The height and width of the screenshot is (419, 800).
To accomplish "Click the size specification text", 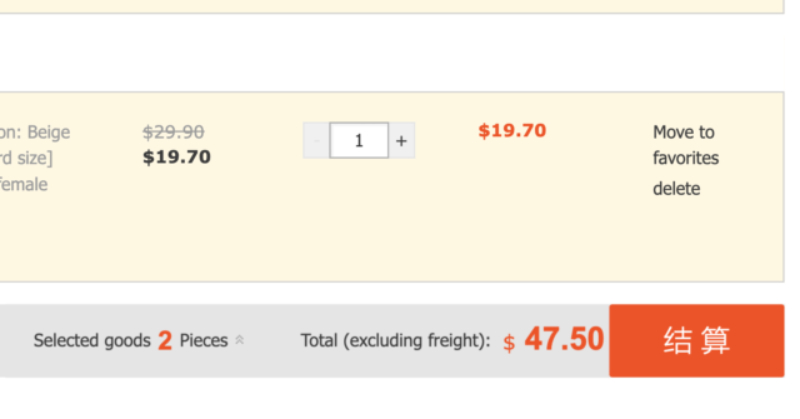I will click(26, 158).
